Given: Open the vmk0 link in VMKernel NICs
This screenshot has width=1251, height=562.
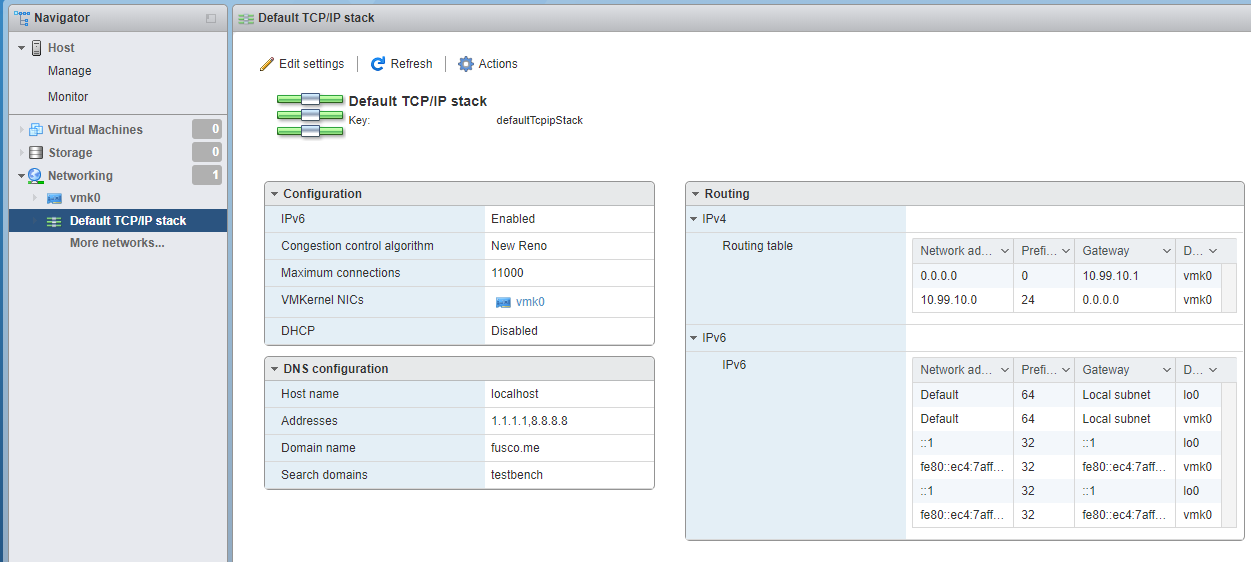Looking at the screenshot, I should (x=530, y=302).
